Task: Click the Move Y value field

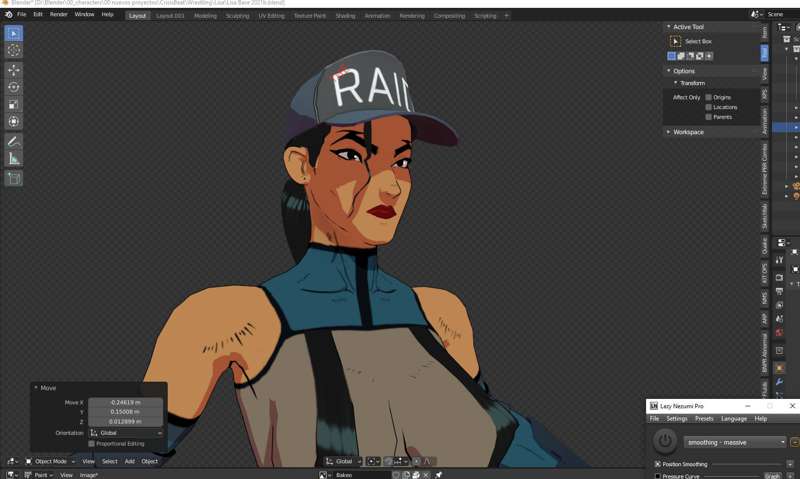Action: tap(126, 412)
